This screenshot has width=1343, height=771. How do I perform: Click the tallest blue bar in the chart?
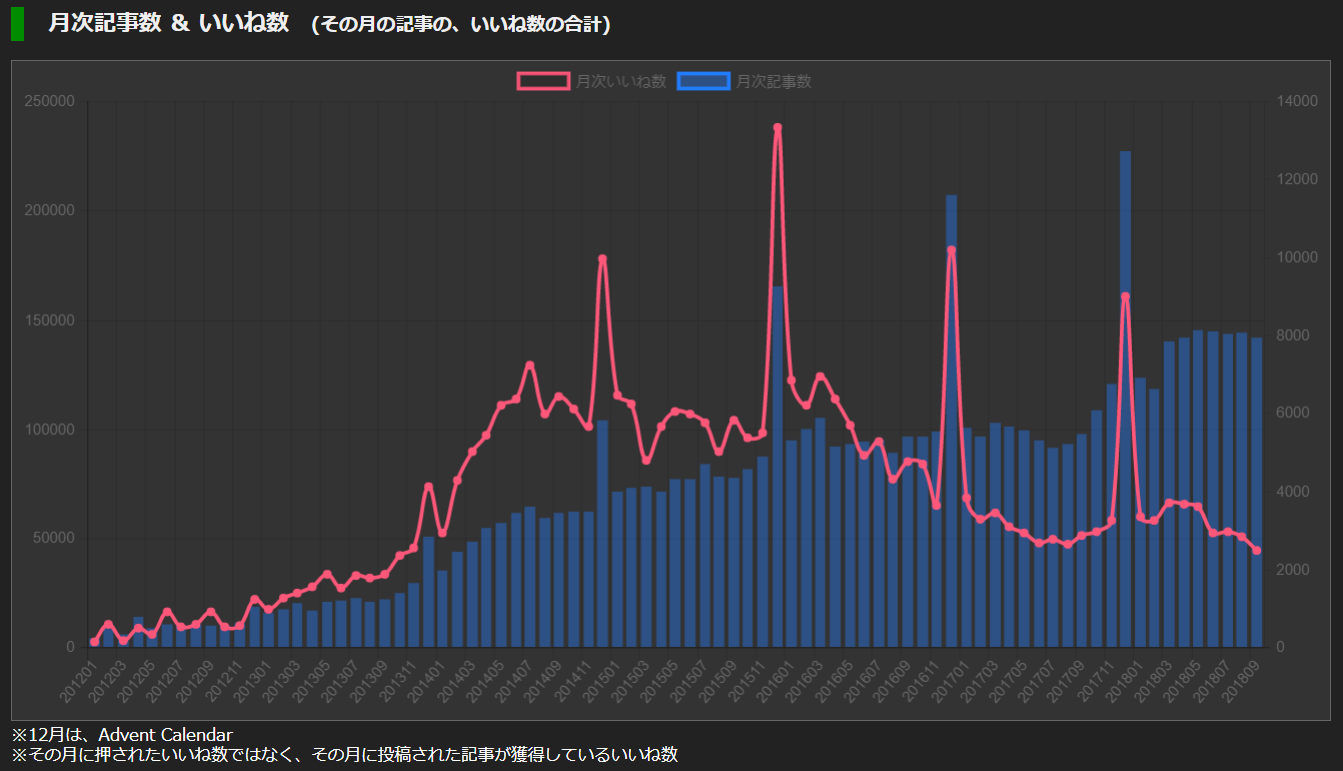point(1125,399)
